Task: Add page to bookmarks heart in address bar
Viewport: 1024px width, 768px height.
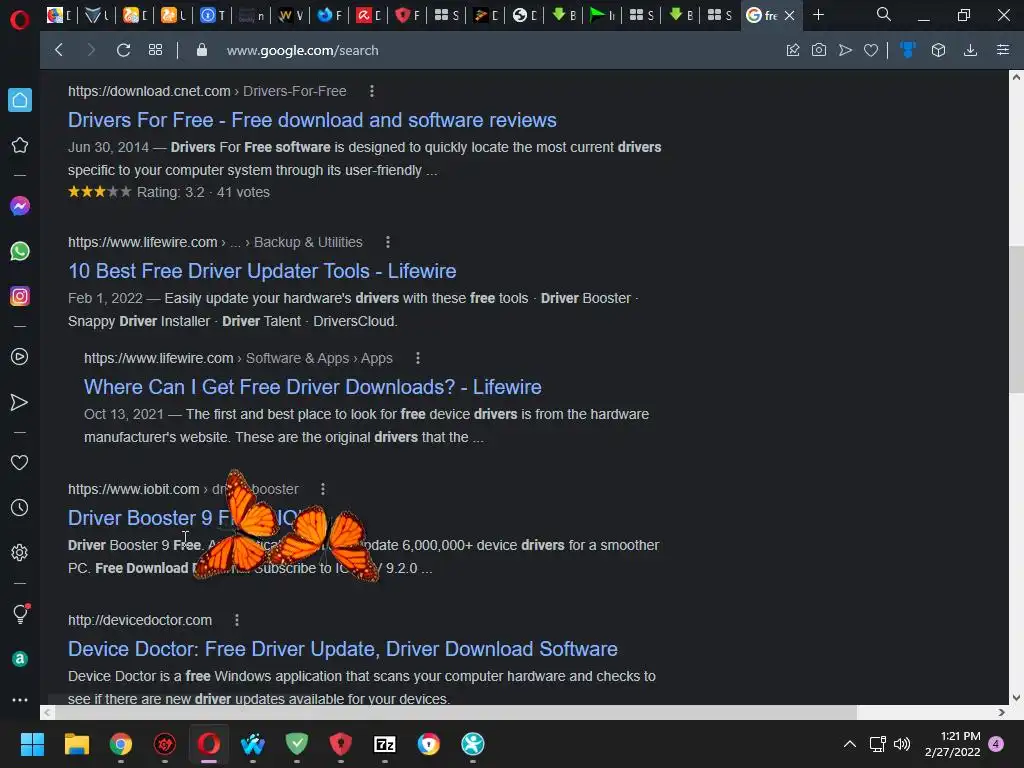Action: click(871, 50)
